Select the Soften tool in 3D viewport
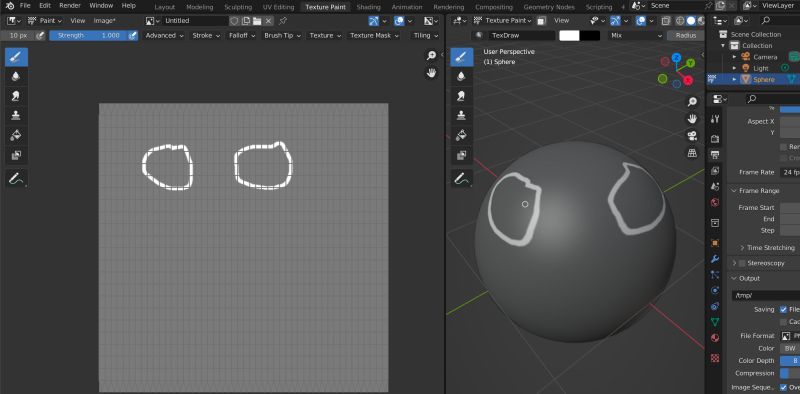Screen dimensions: 800x394 click(461, 77)
